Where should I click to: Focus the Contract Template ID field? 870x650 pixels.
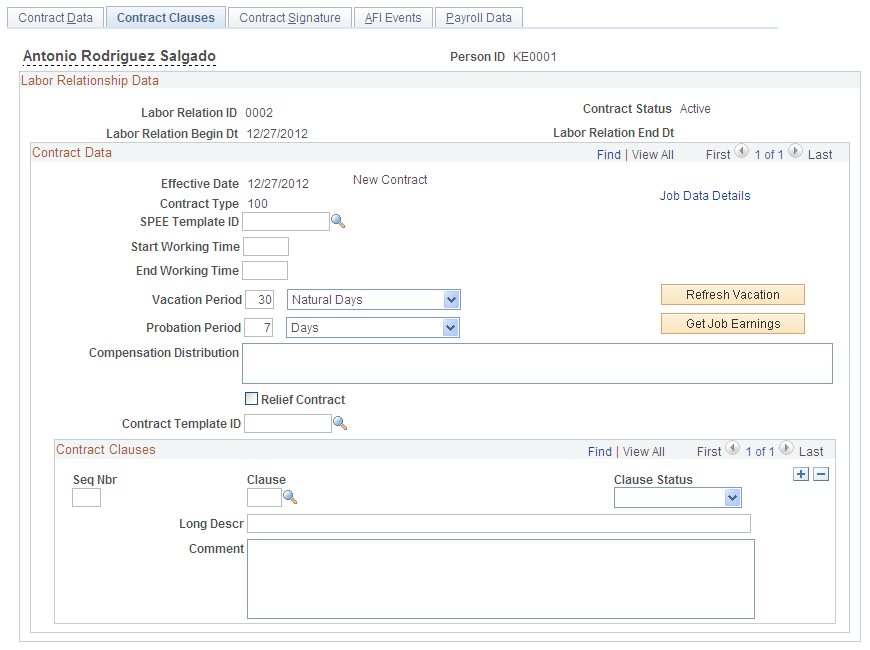[x=288, y=424]
